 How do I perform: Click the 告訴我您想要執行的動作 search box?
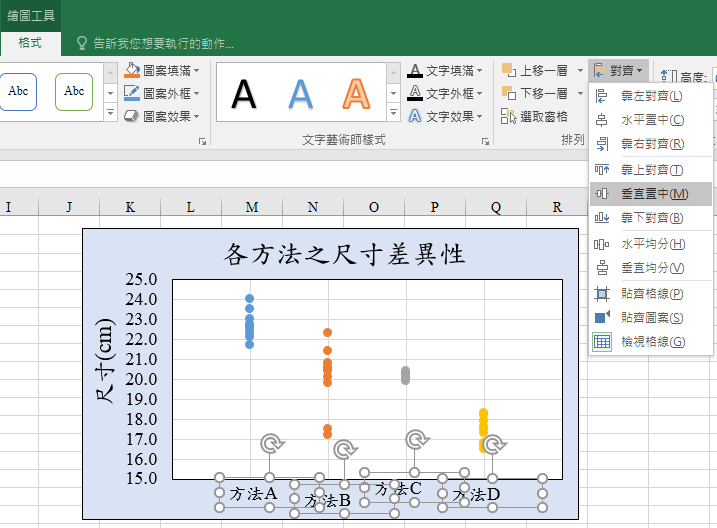pos(163,43)
